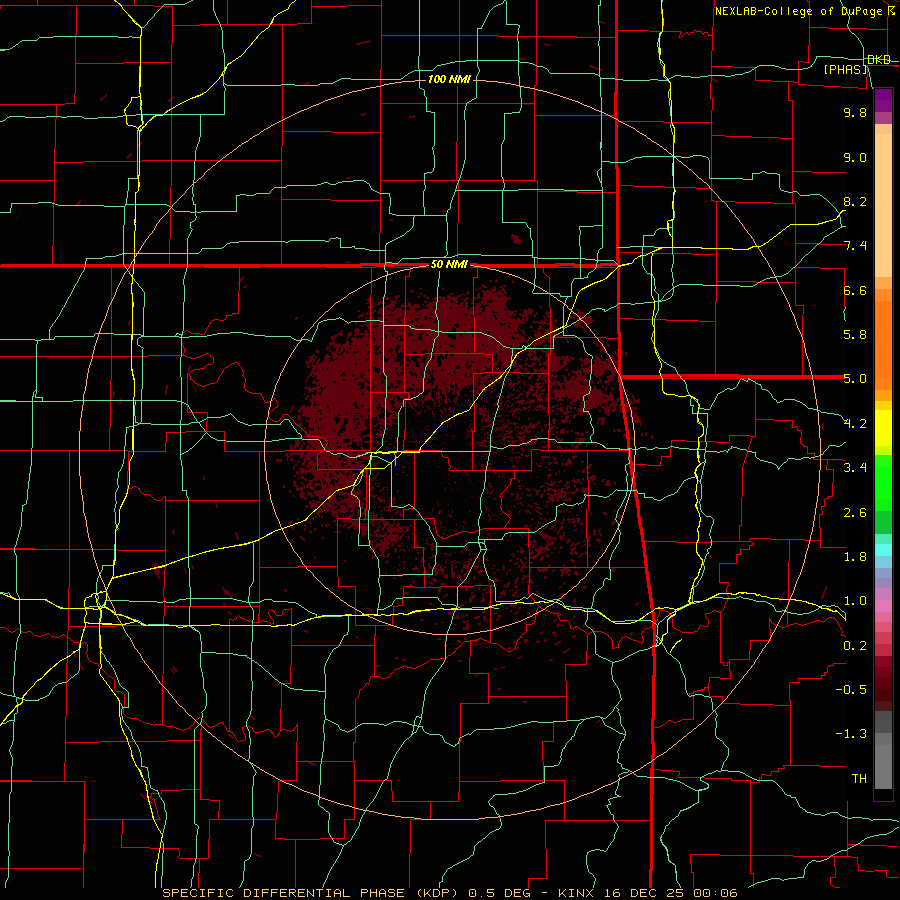Click the 7.4 value on color scale

point(855,246)
